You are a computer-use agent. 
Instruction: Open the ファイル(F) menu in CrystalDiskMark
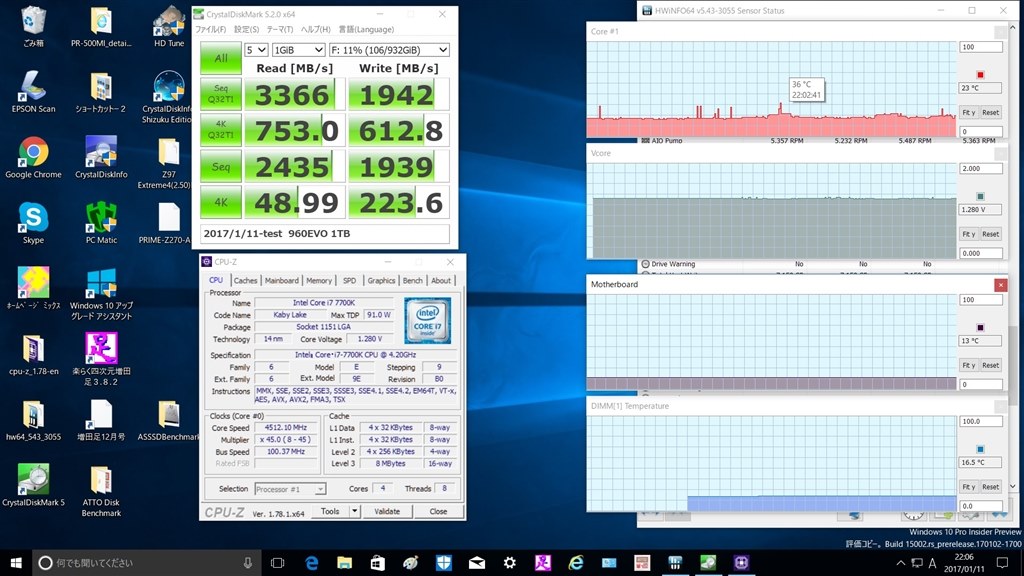pos(210,29)
